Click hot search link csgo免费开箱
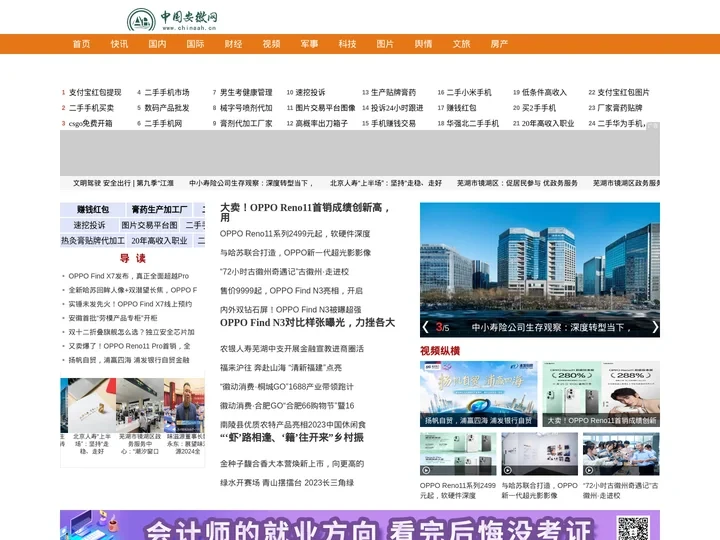This screenshot has height=540, width=720. point(90,124)
